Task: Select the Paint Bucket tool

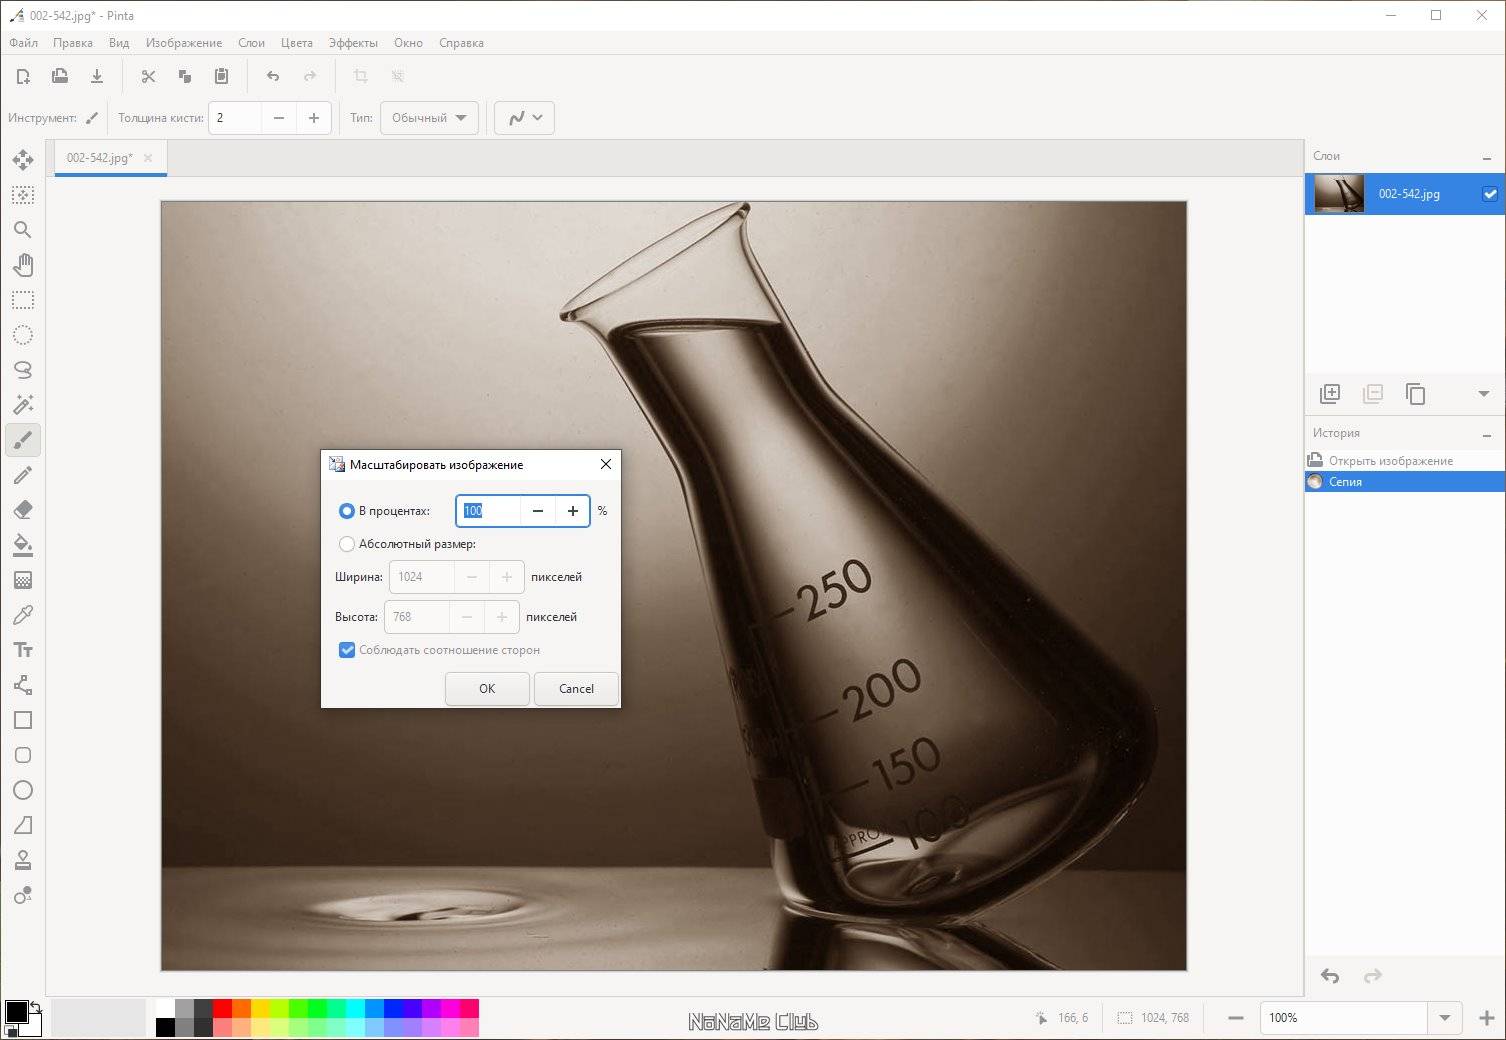Action: (x=23, y=545)
